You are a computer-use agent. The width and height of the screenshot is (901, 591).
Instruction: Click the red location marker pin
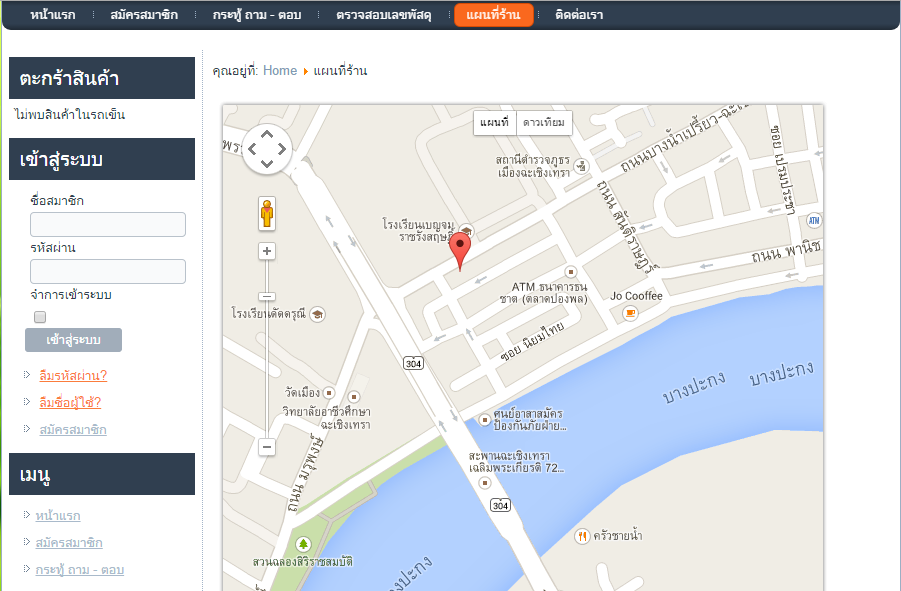click(x=460, y=251)
